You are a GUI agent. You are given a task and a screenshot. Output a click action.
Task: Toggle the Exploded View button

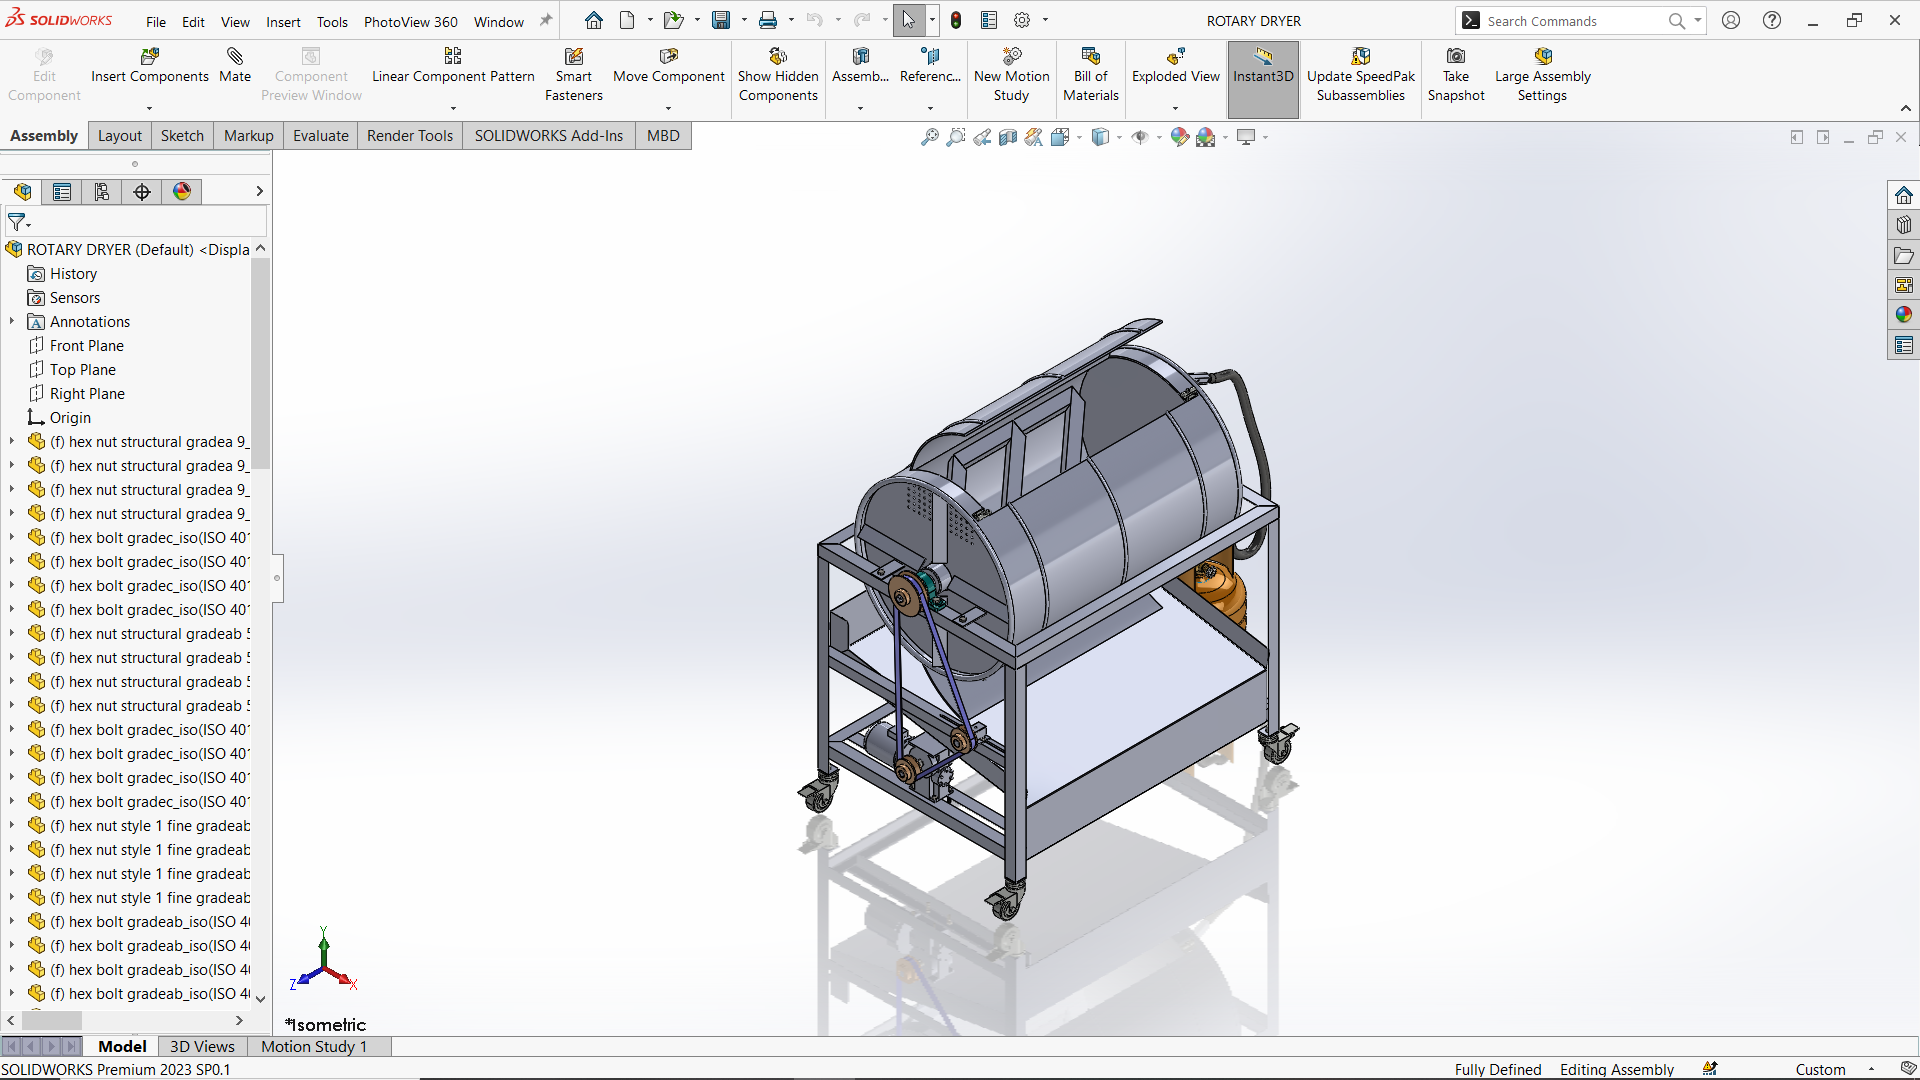[1175, 65]
